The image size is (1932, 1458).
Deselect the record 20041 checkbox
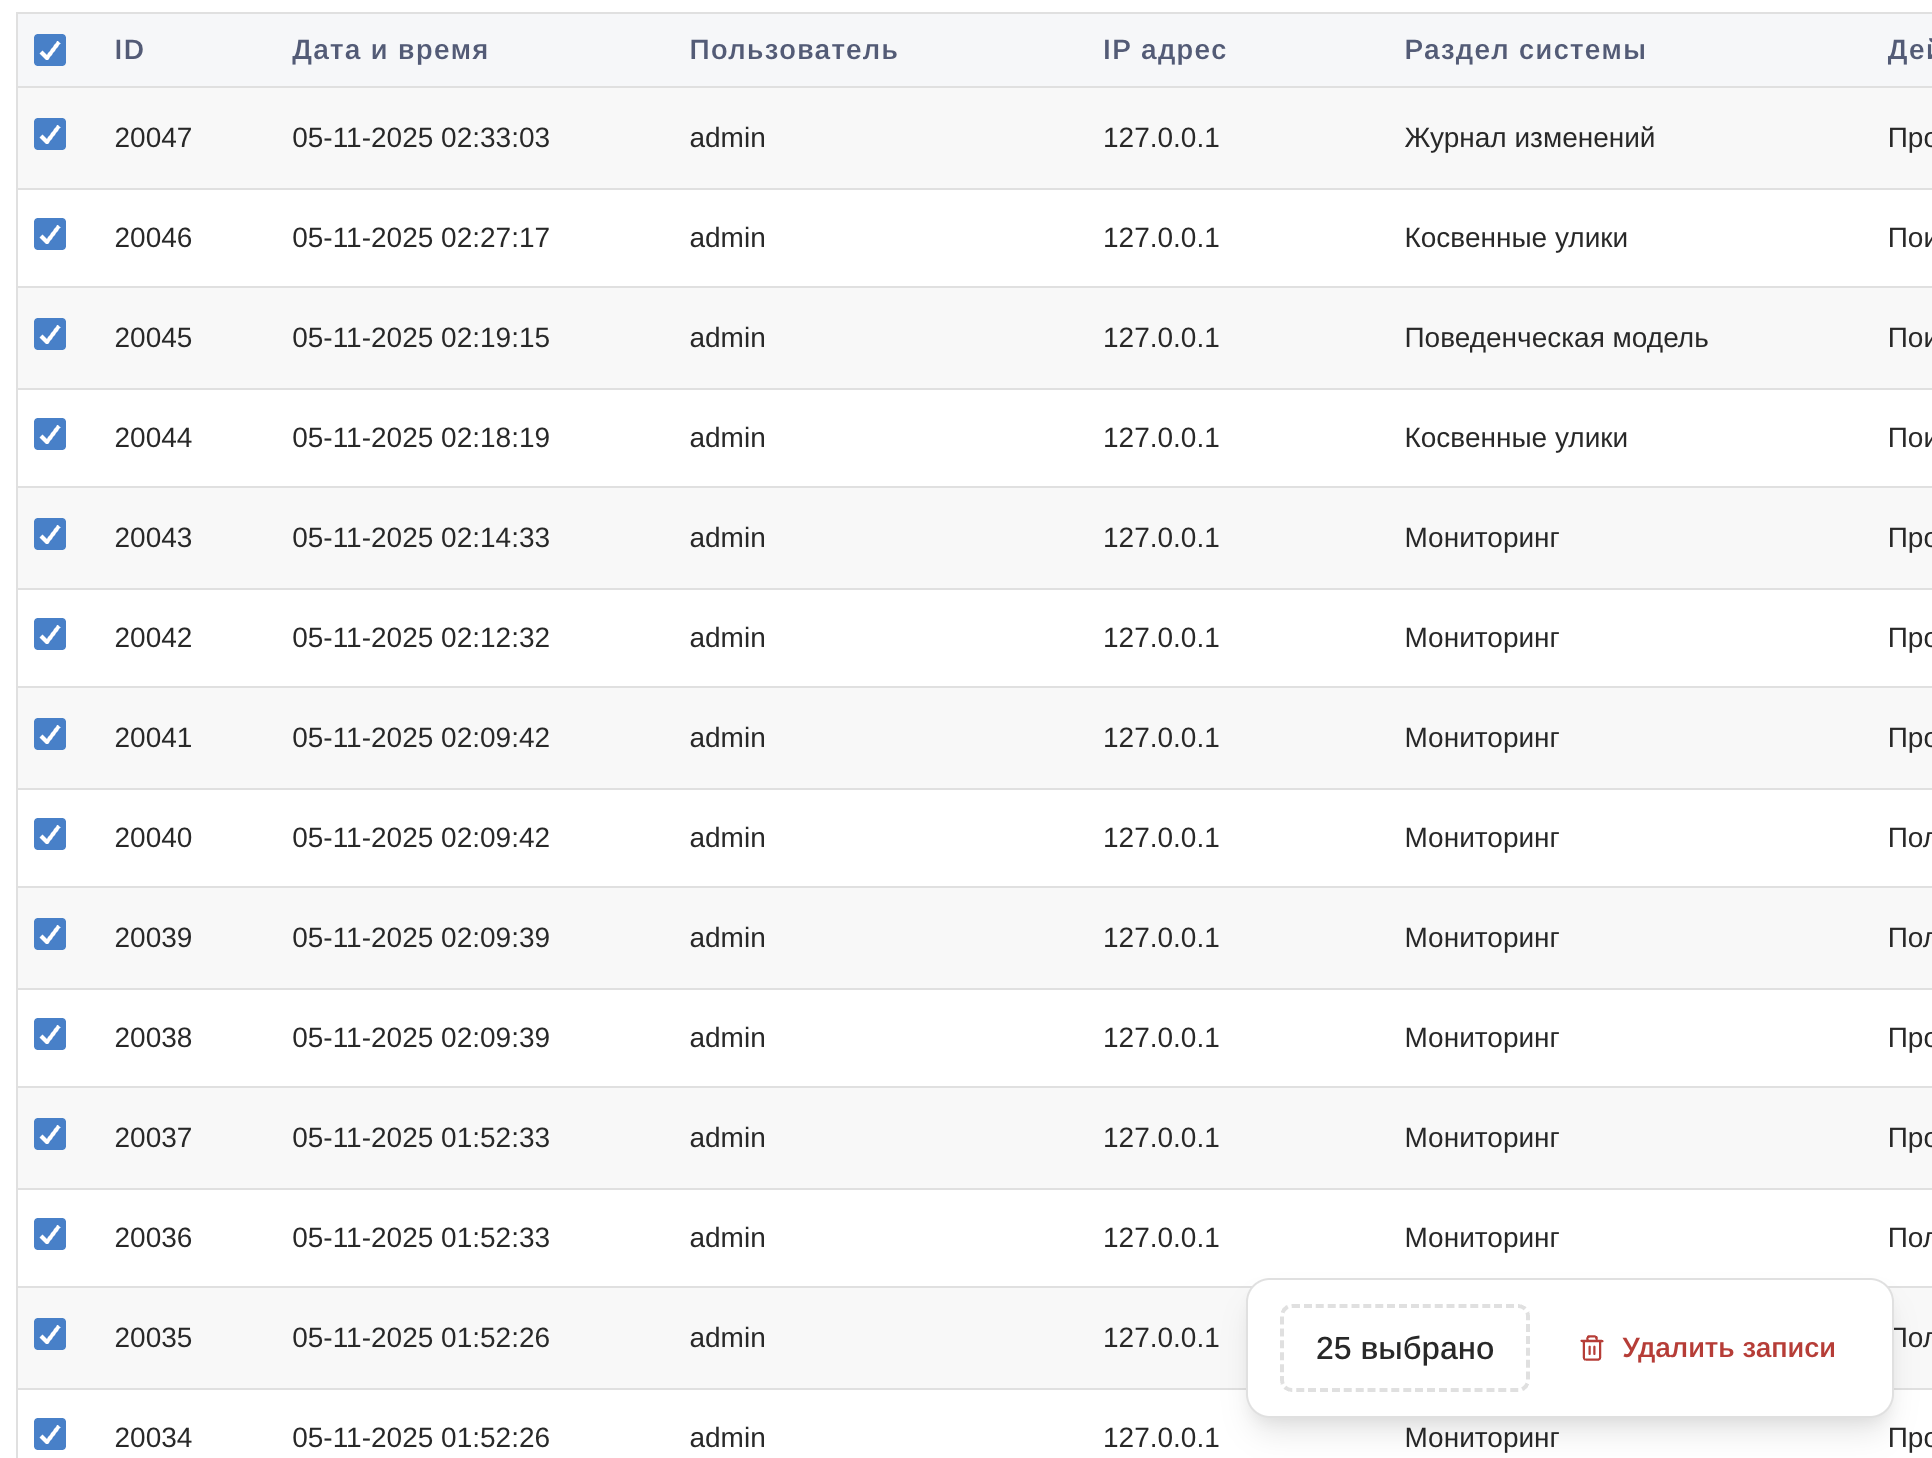tap(50, 734)
